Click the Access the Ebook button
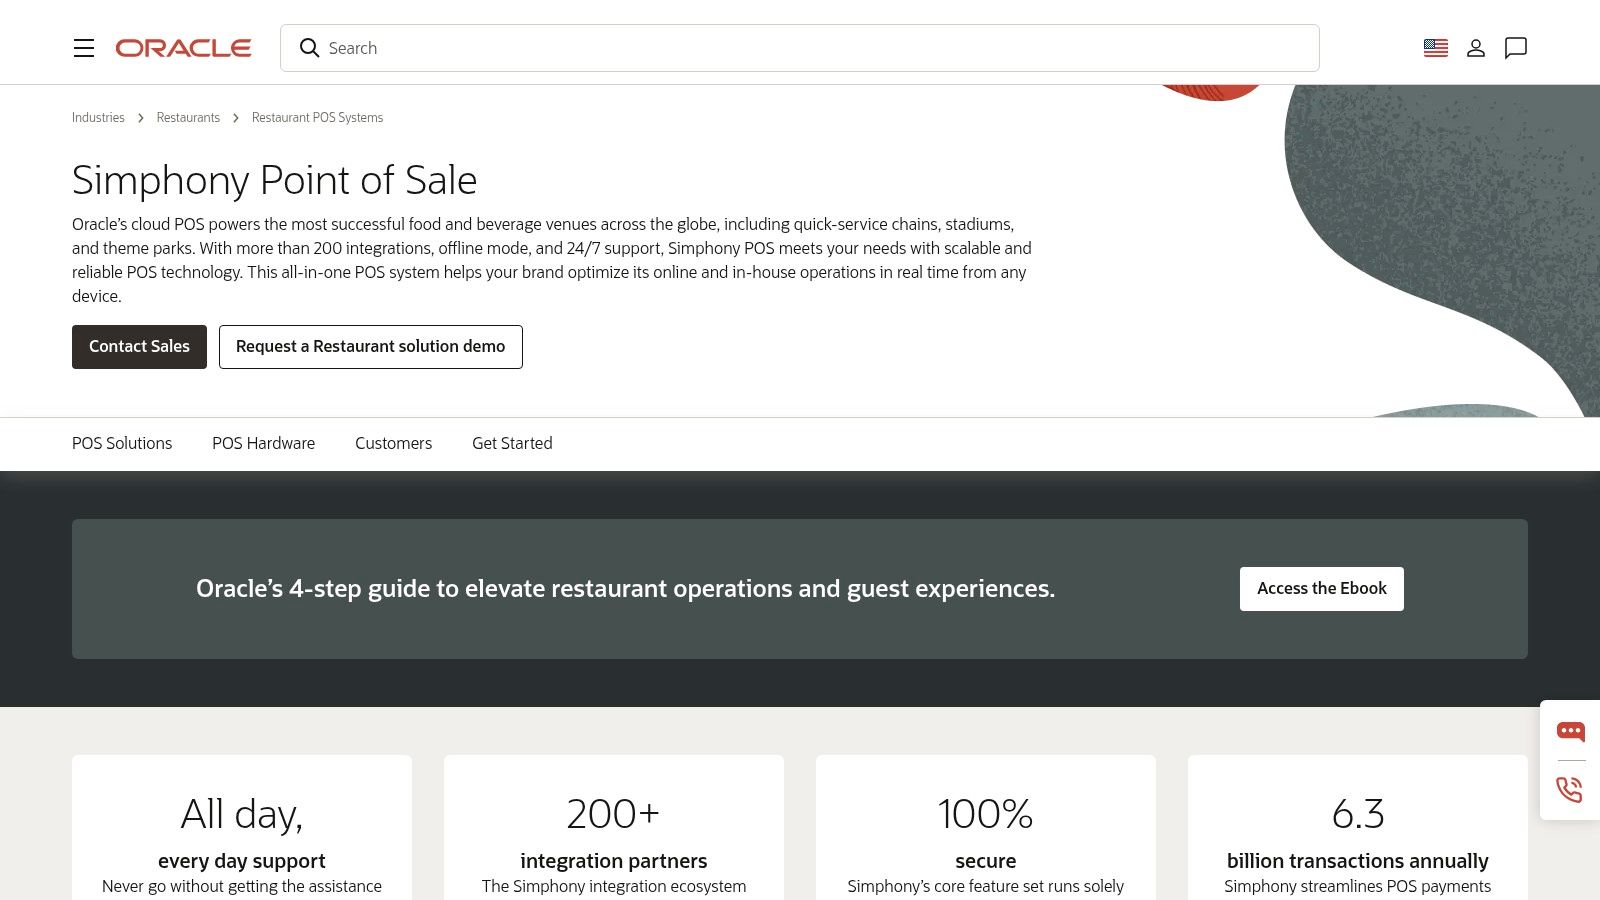 coord(1322,589)
